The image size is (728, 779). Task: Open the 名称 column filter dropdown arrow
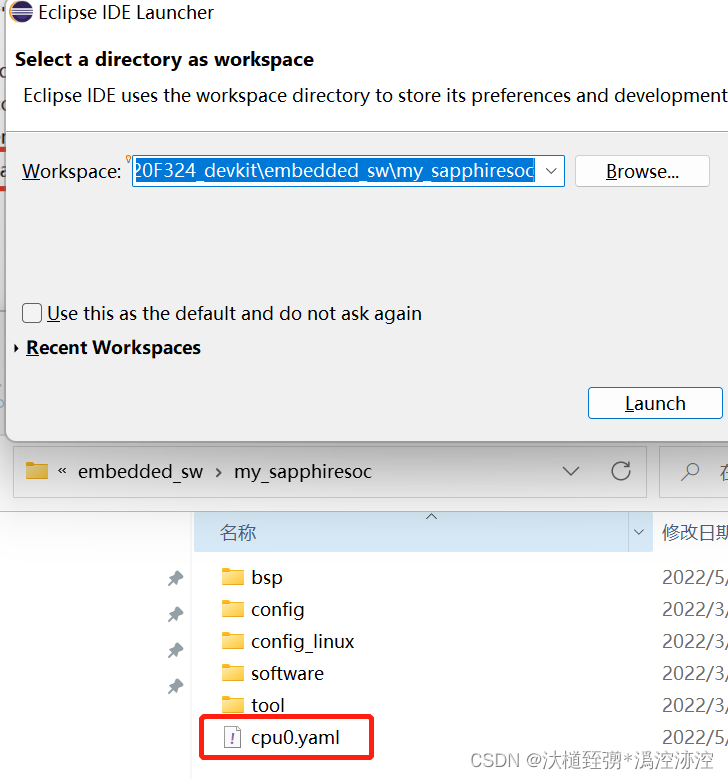point(640,532)
